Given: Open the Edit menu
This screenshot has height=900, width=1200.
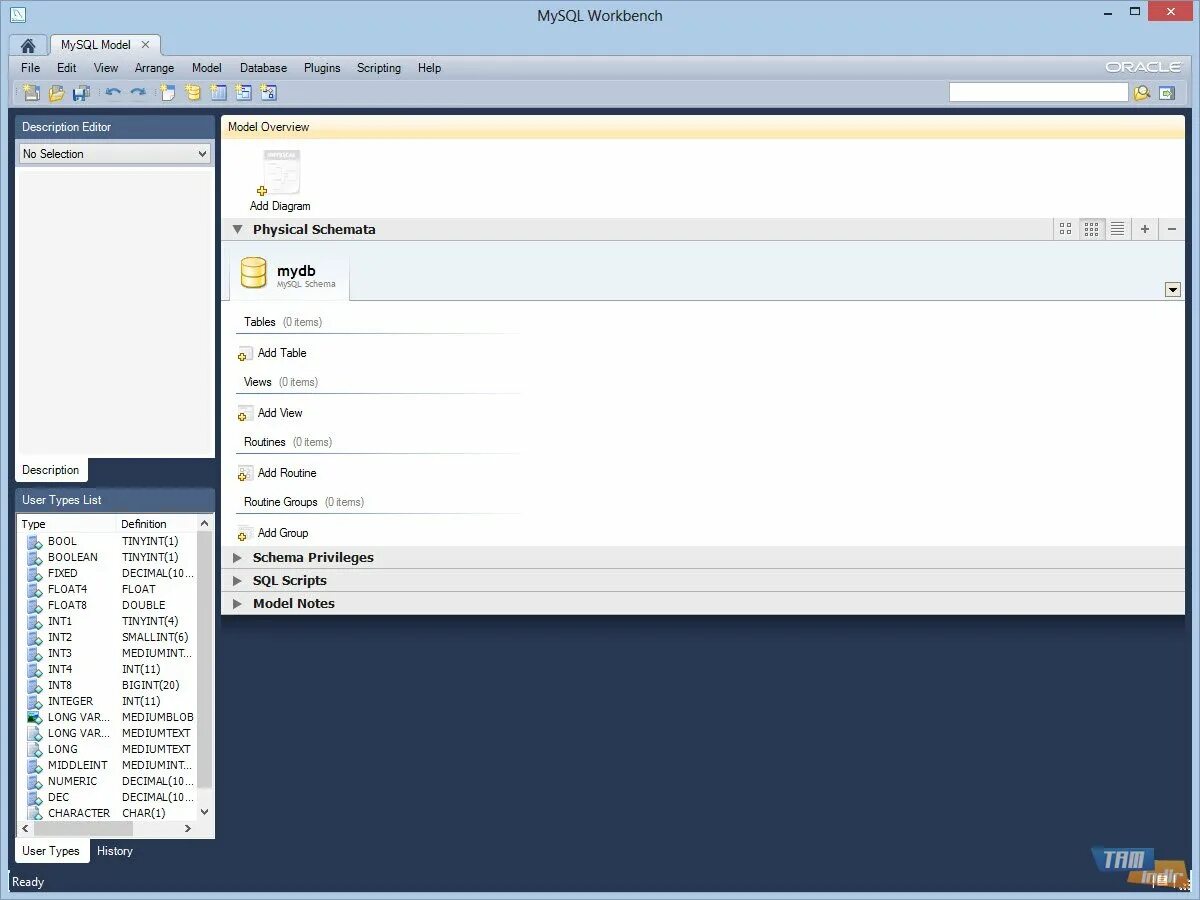Looking at the screenshot, I should click(66, 68).
